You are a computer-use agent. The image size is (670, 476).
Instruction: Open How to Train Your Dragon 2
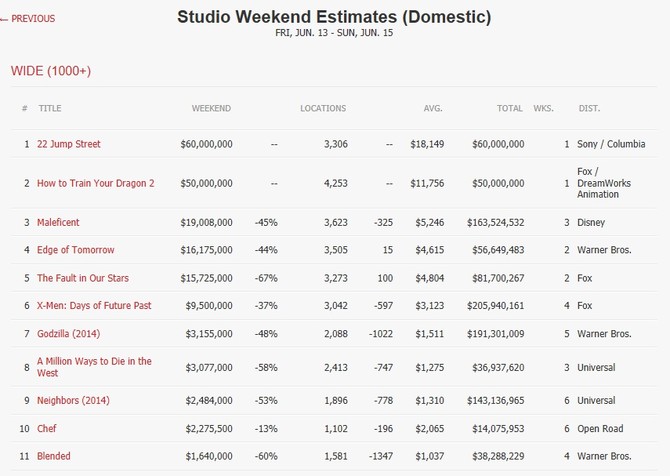point(95,183)
